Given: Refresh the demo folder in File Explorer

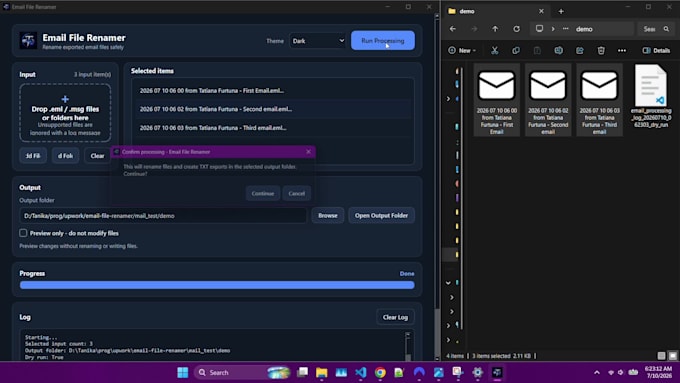Looking at the screenshot, I should coord(517,29).
